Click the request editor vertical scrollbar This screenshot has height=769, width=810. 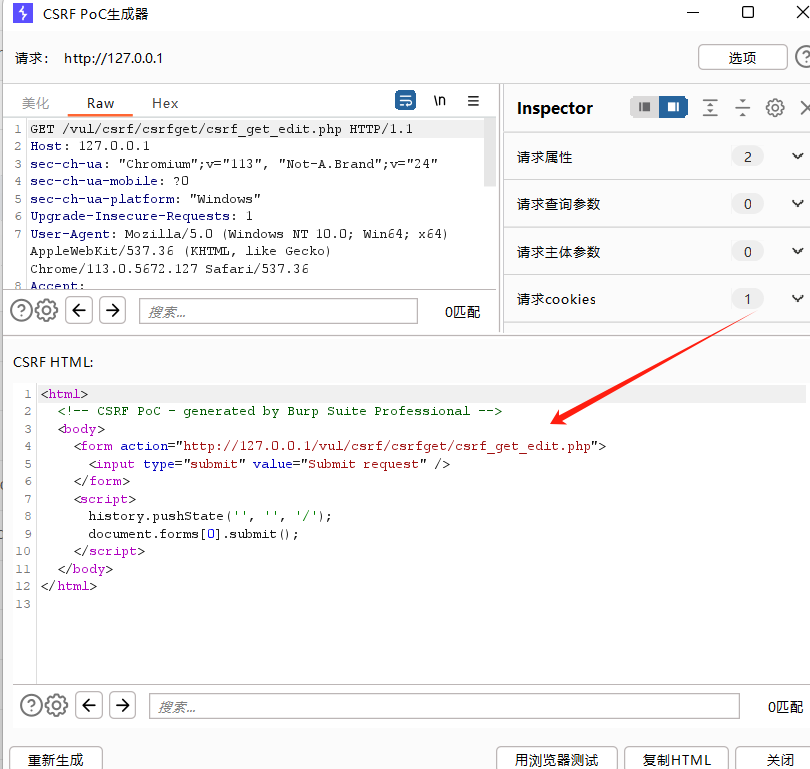(489, 152)
